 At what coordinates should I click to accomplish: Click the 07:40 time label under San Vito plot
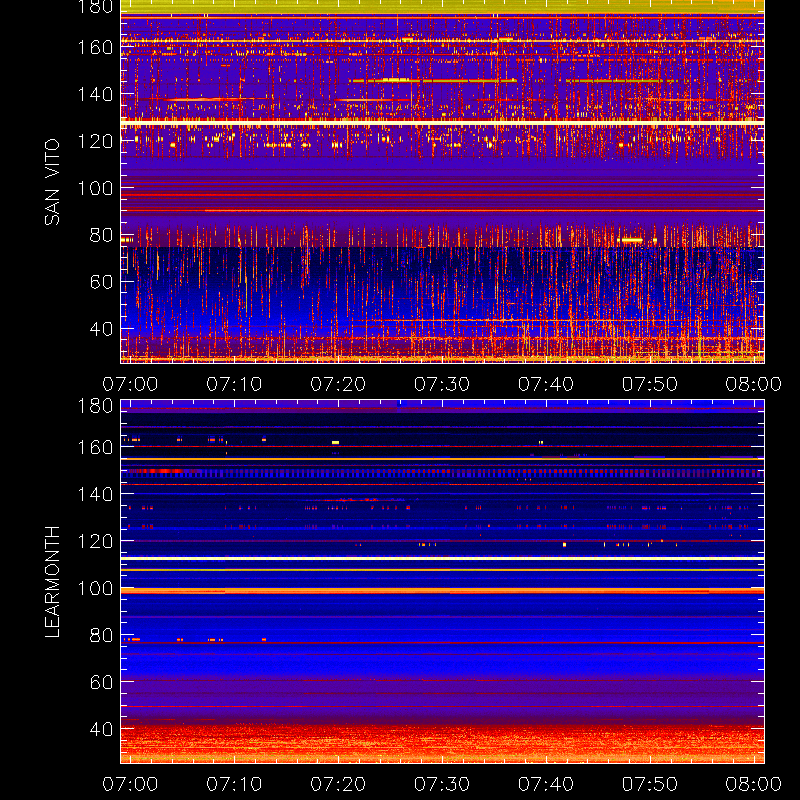(x=546, y=384)
